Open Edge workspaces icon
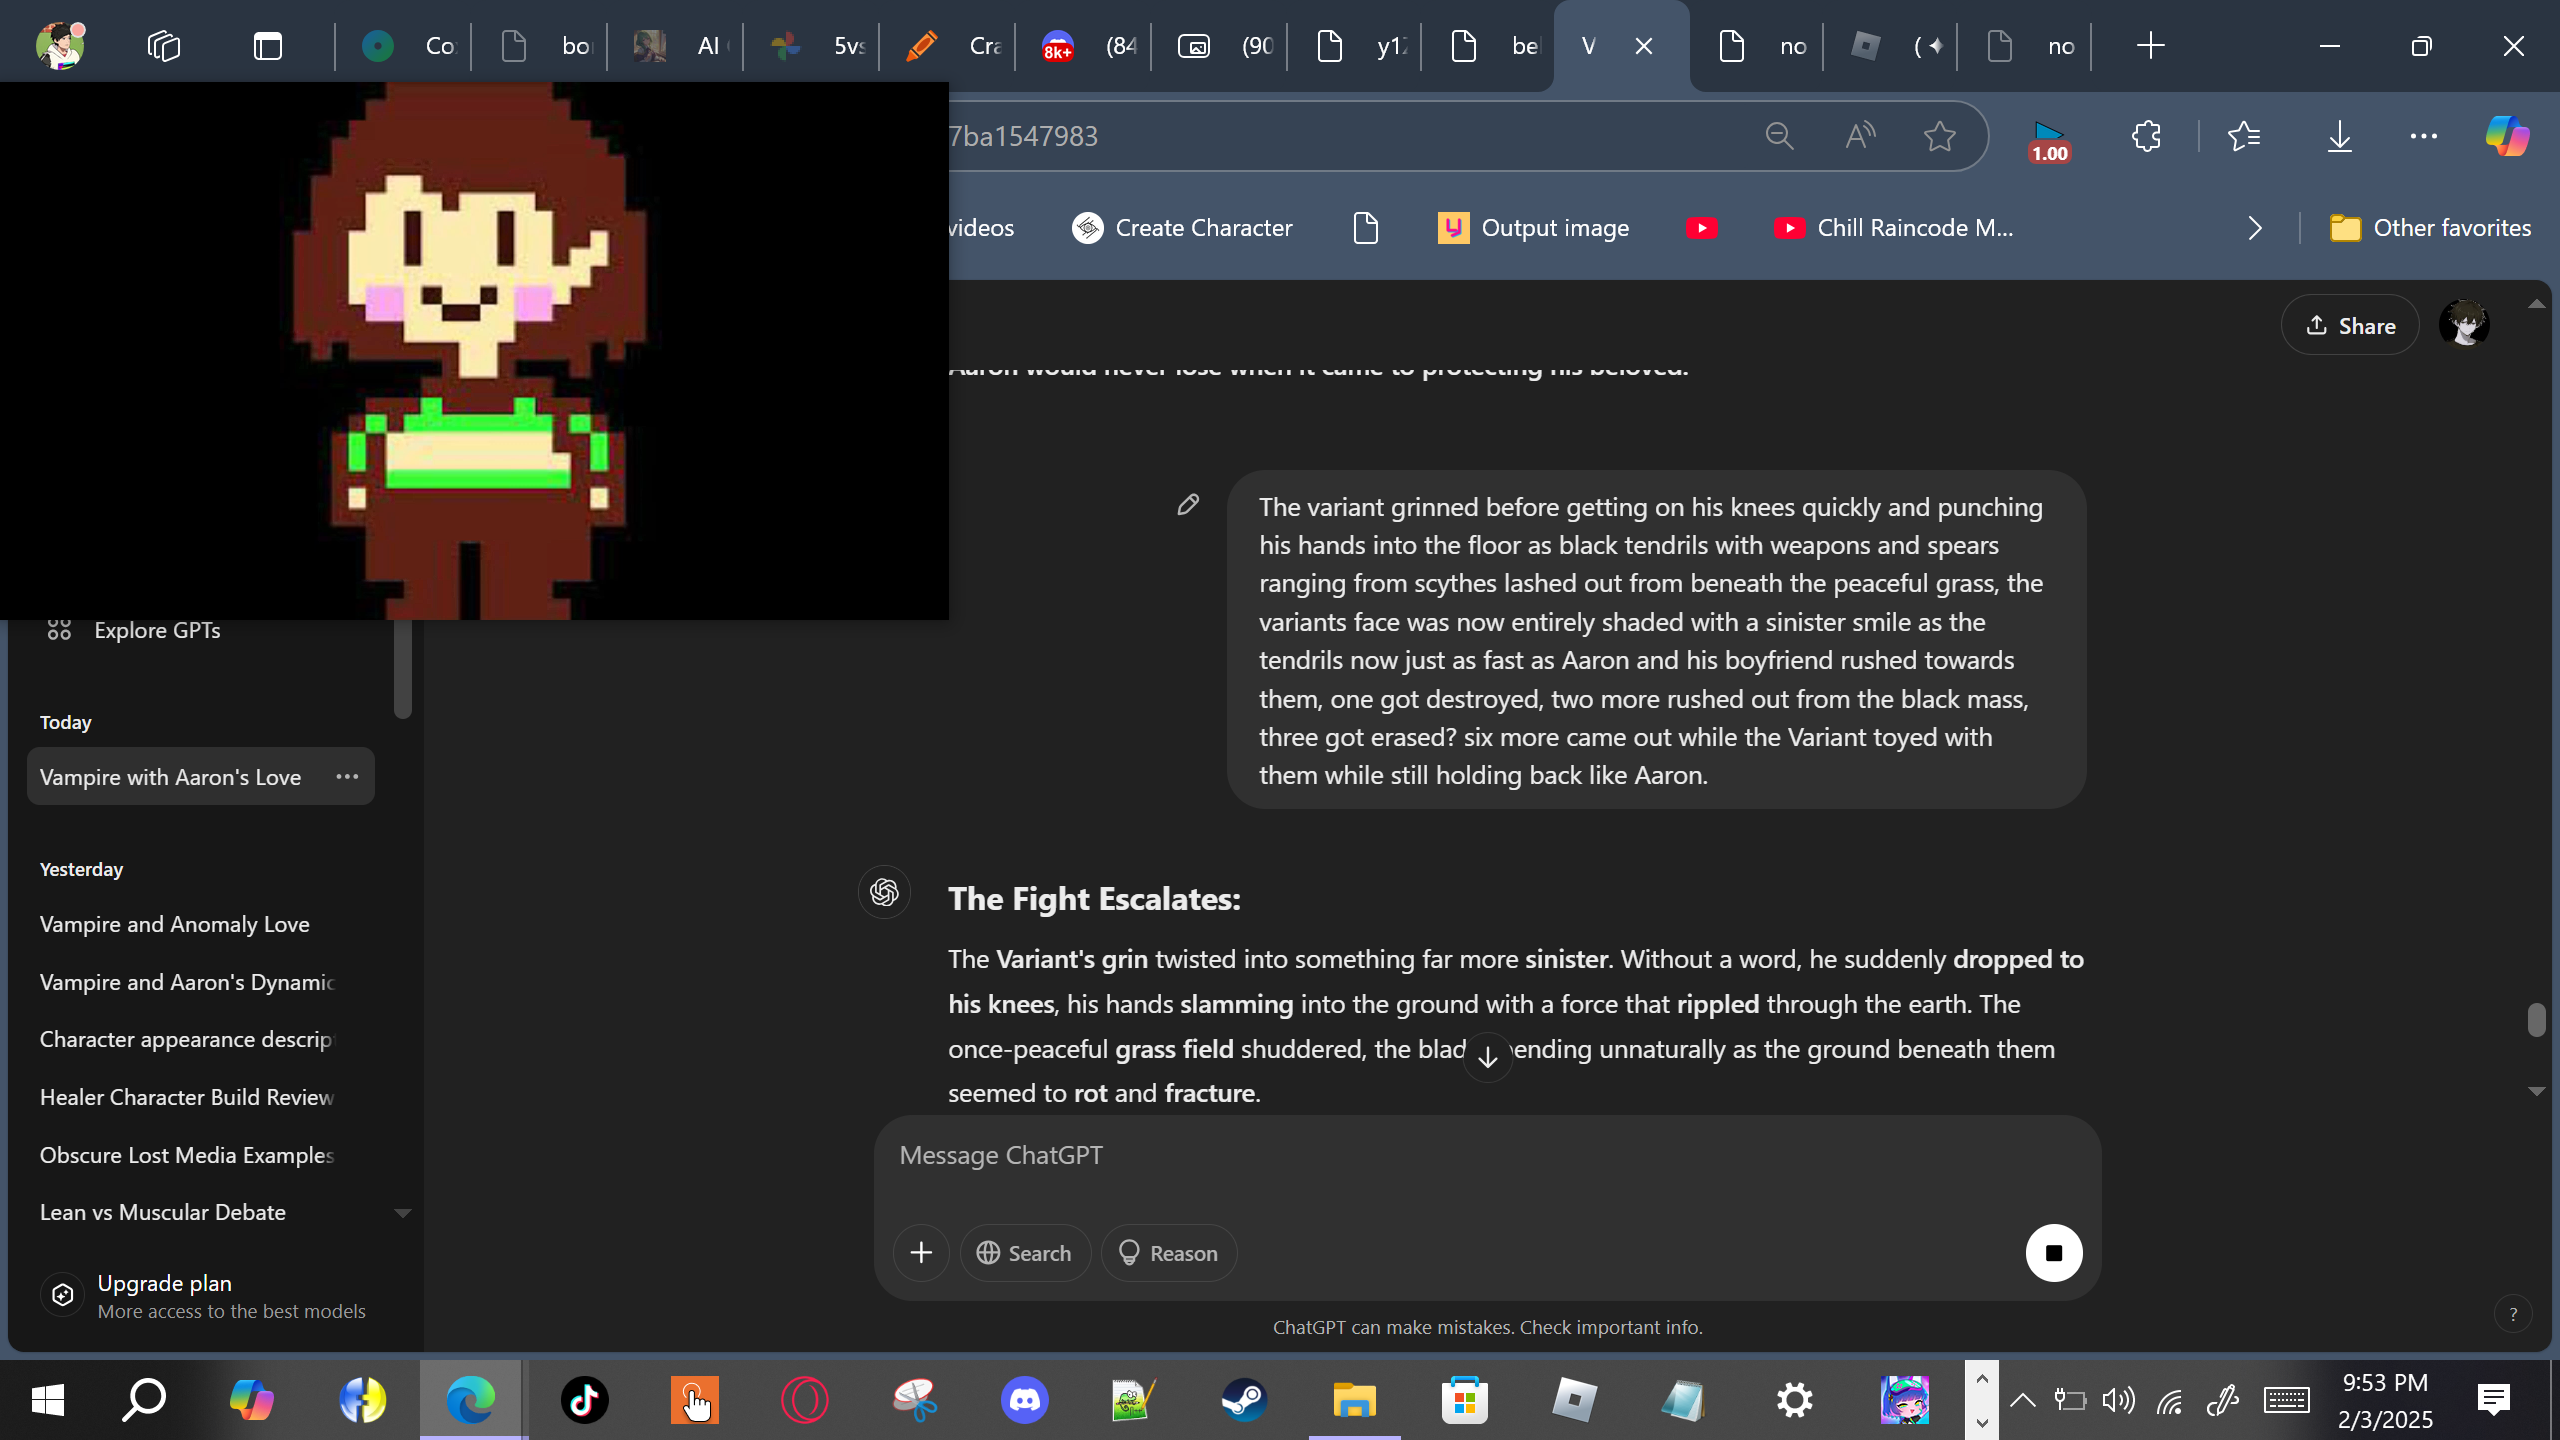 pos(164,46)
